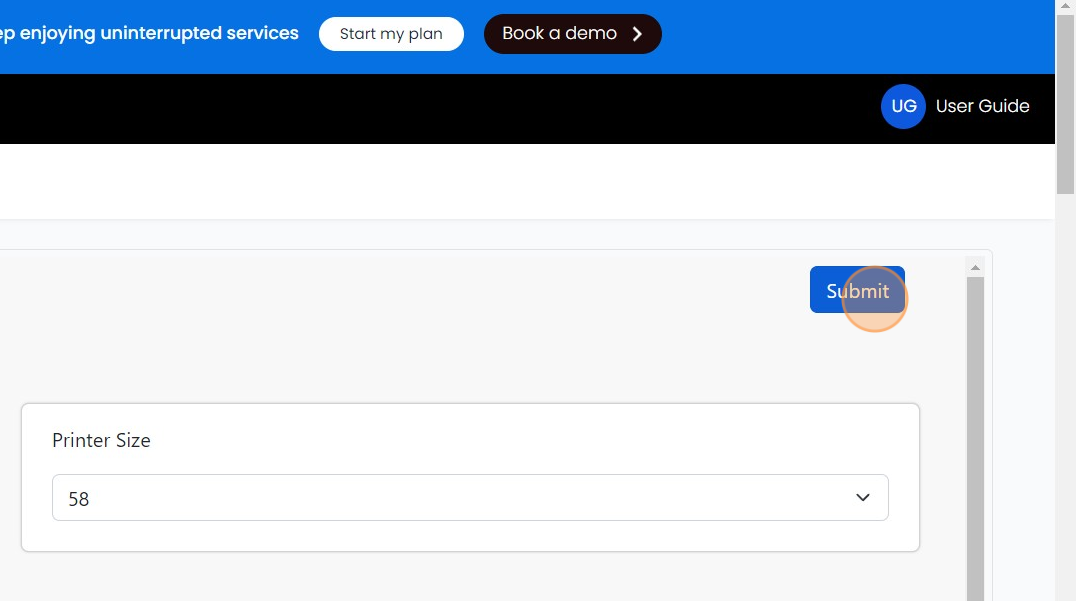Open the Book a demo link
This screenshot has height=601, width=1076.
point(560,34)
